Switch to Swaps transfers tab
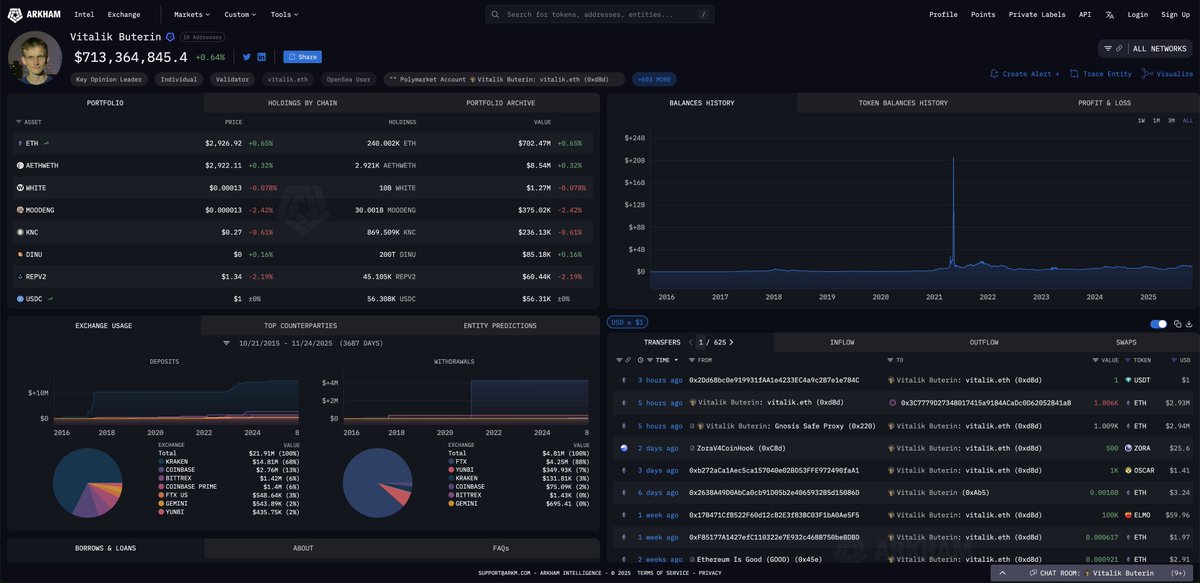This screenshot has height=583, width=1200. (x=1125, y=342)
